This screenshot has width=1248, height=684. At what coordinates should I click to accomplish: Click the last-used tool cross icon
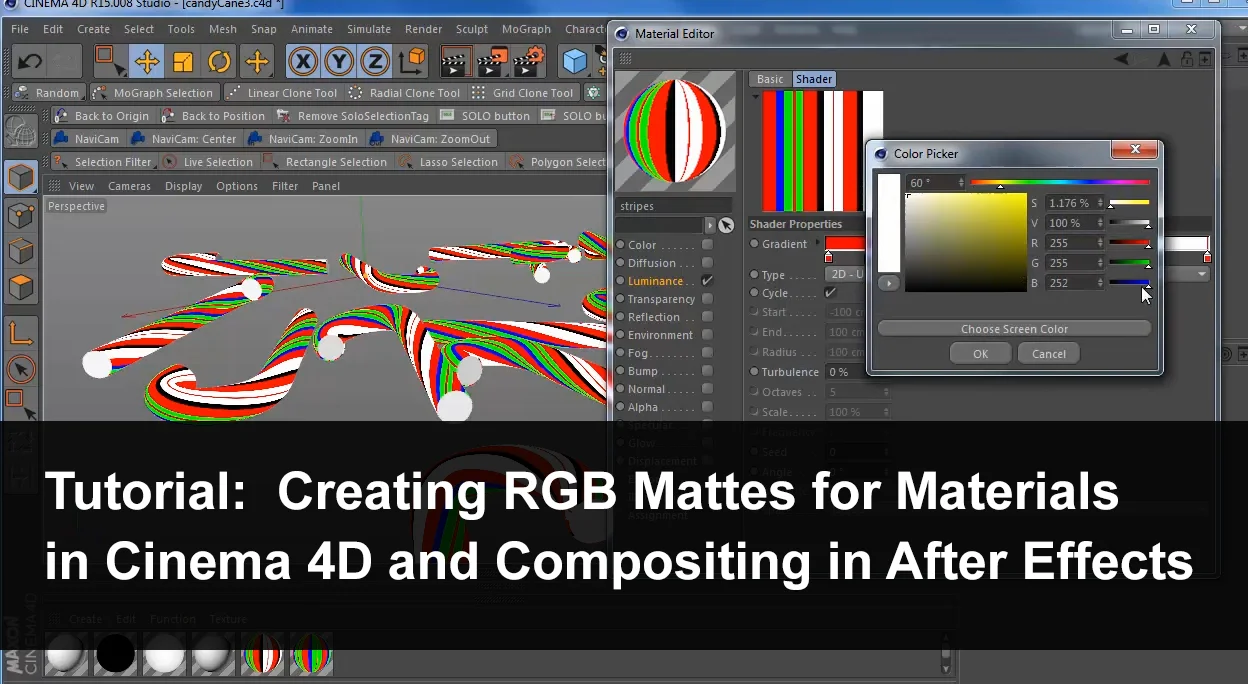[257, 62]
